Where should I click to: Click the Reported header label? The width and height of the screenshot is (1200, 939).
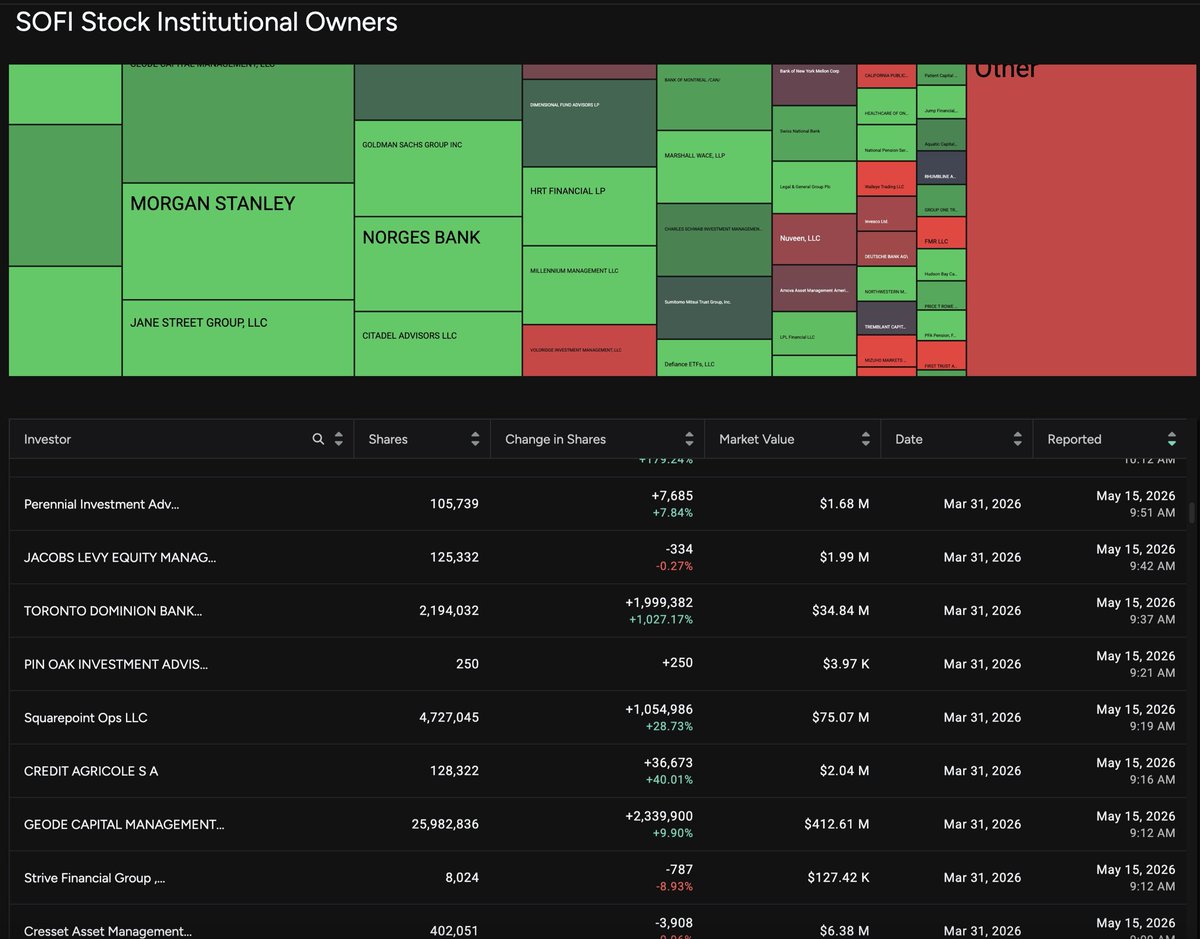click(1074, 439)
